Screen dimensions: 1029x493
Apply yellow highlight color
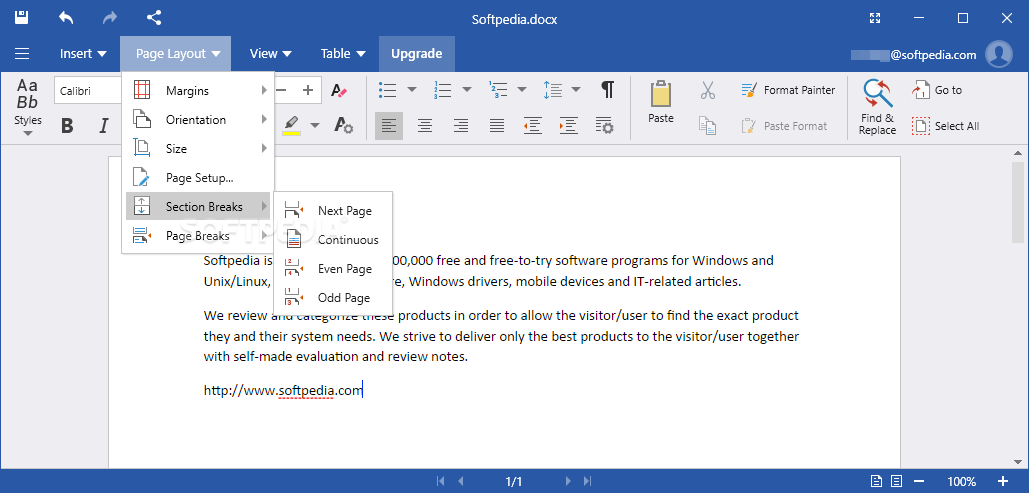(291, 125)
